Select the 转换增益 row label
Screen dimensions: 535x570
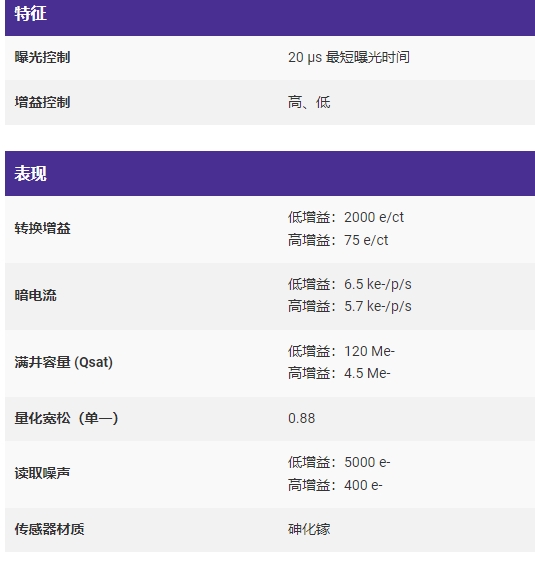coord(42,228)
